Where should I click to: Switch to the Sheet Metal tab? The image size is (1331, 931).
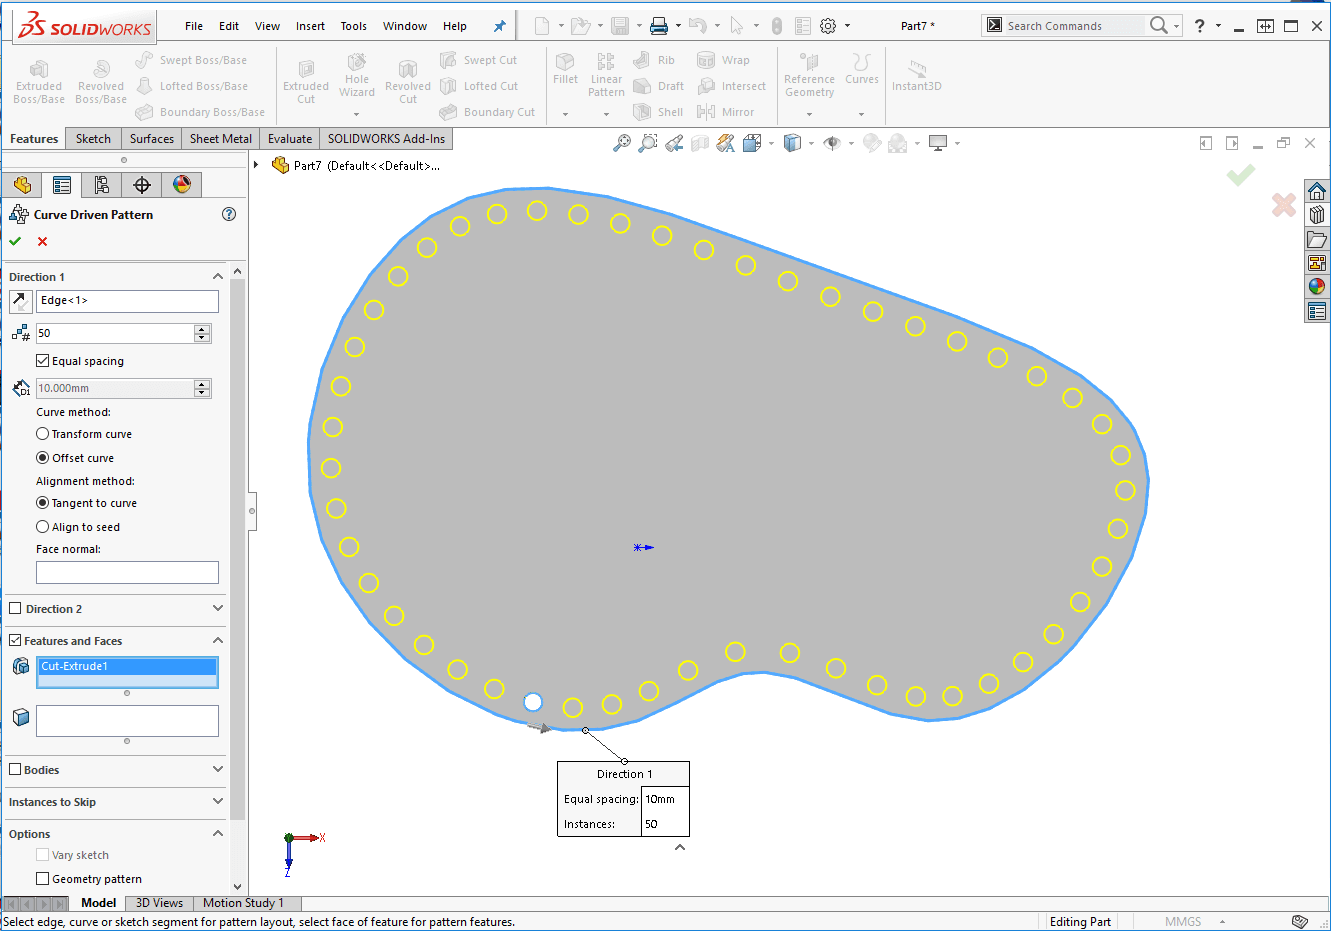tap(221, 139)
